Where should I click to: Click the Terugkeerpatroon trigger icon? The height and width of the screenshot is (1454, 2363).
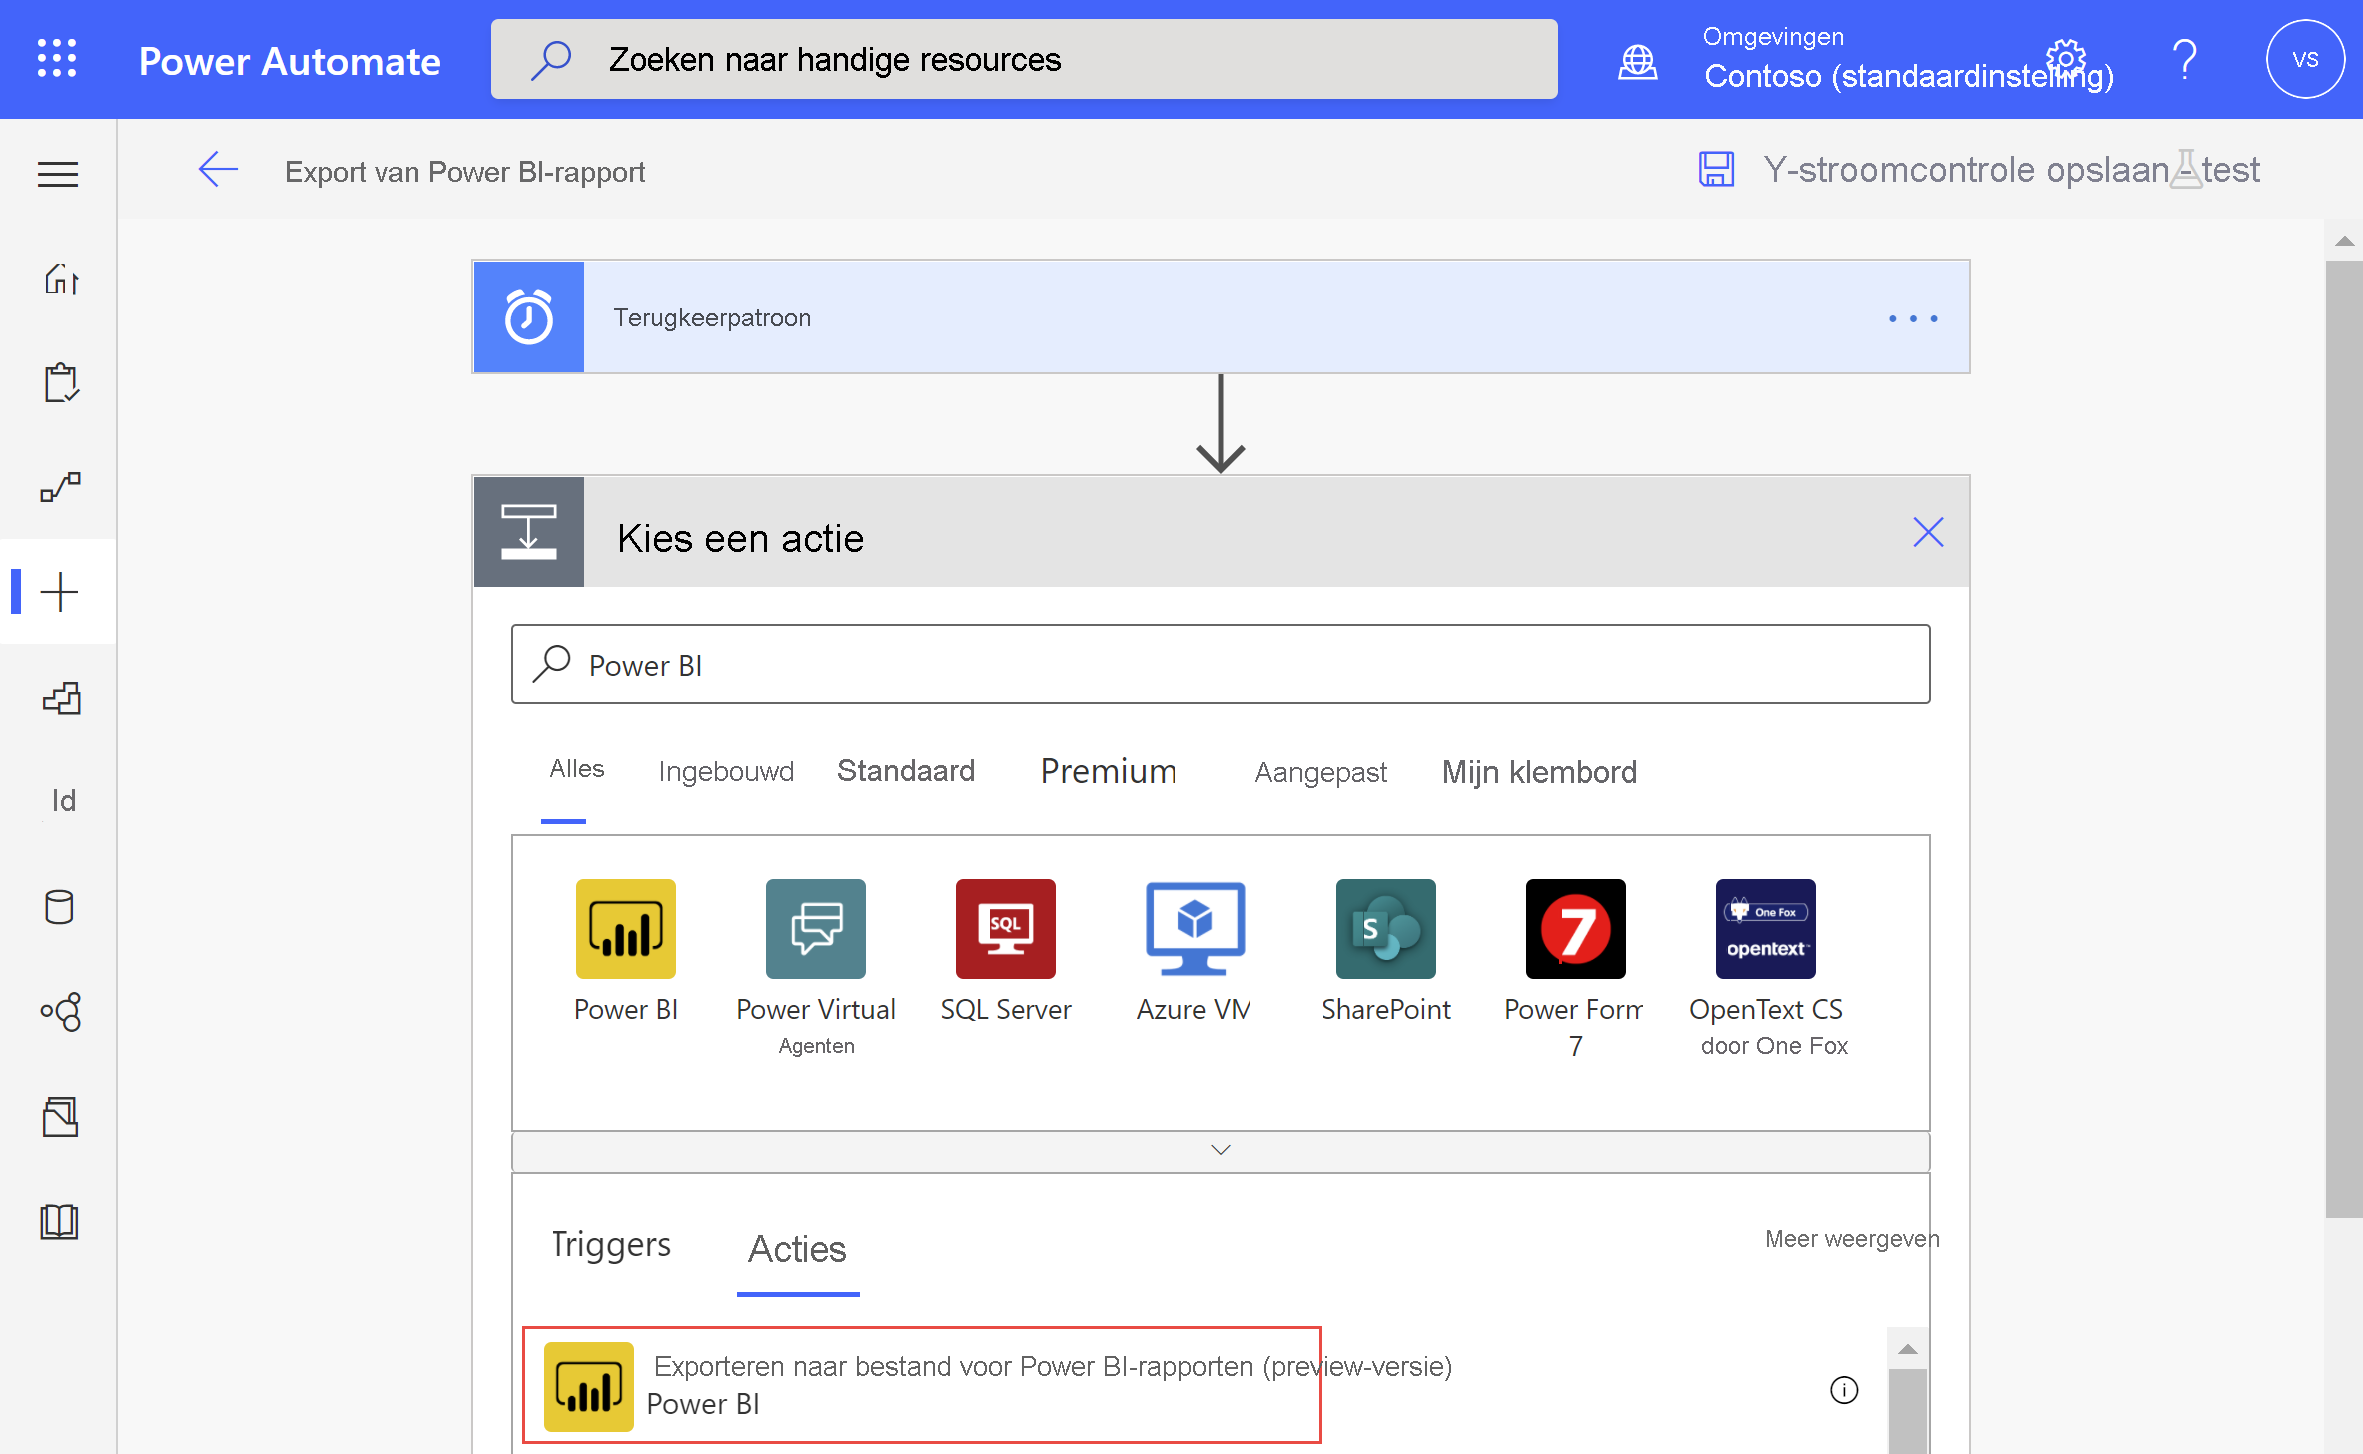point(528,316)
